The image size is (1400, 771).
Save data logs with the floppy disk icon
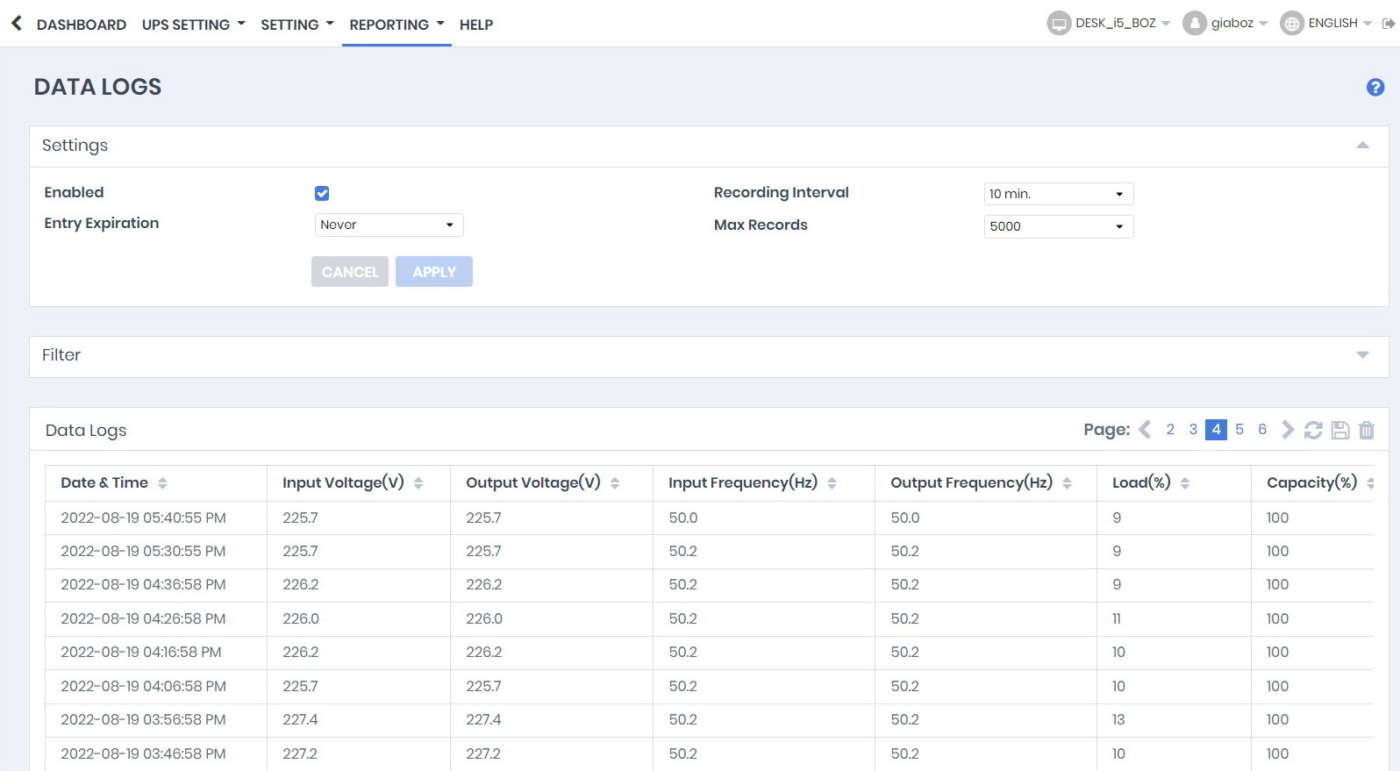(1340, 430)
